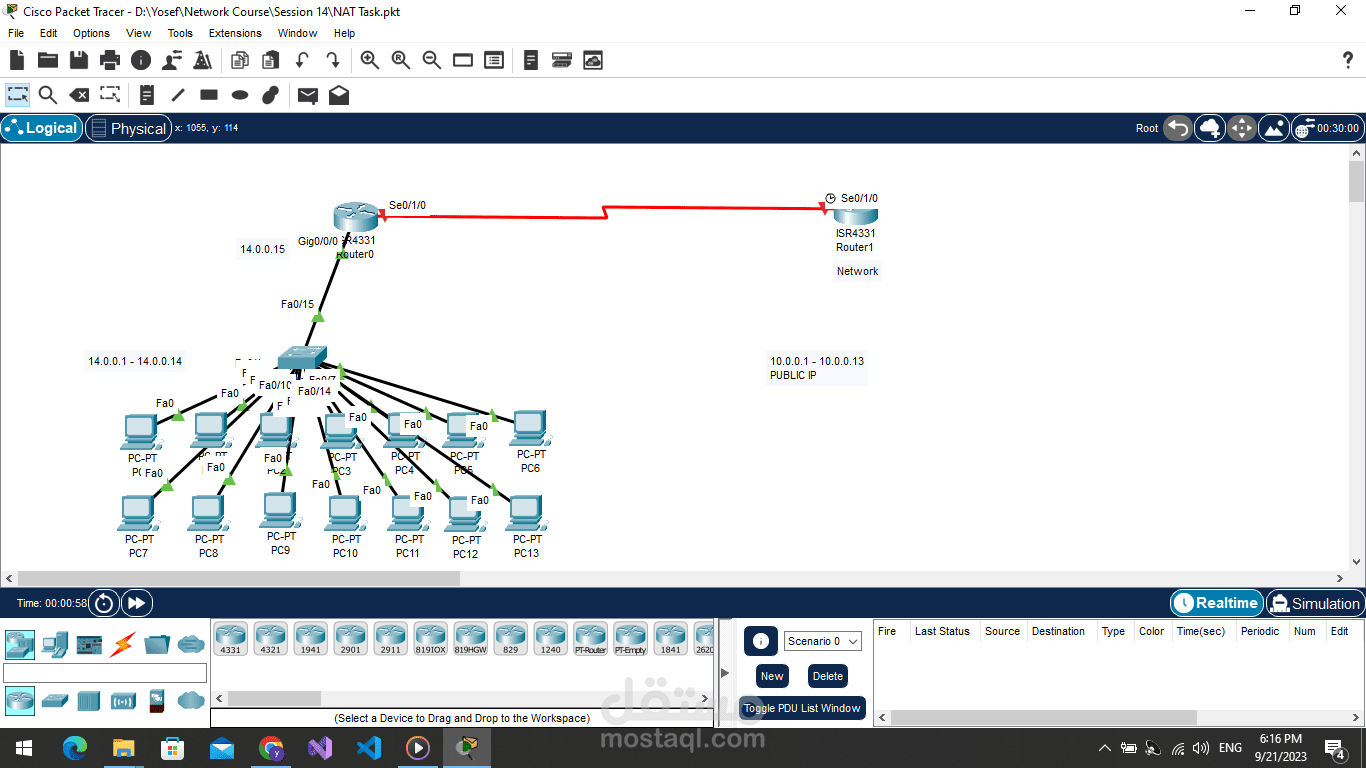This screenshot has height=768, width=1366.
Task: Click Fast Forward Time button
Action: coord(137,603)
